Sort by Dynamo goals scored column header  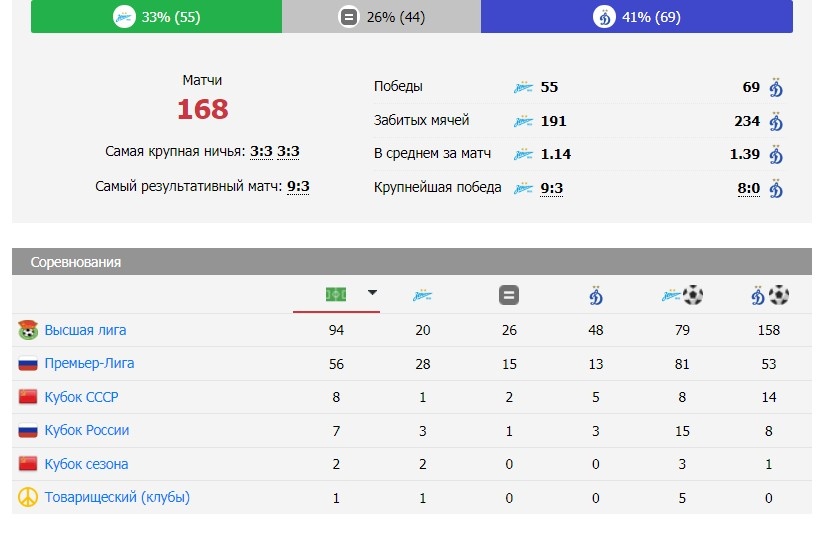(769, 295)
